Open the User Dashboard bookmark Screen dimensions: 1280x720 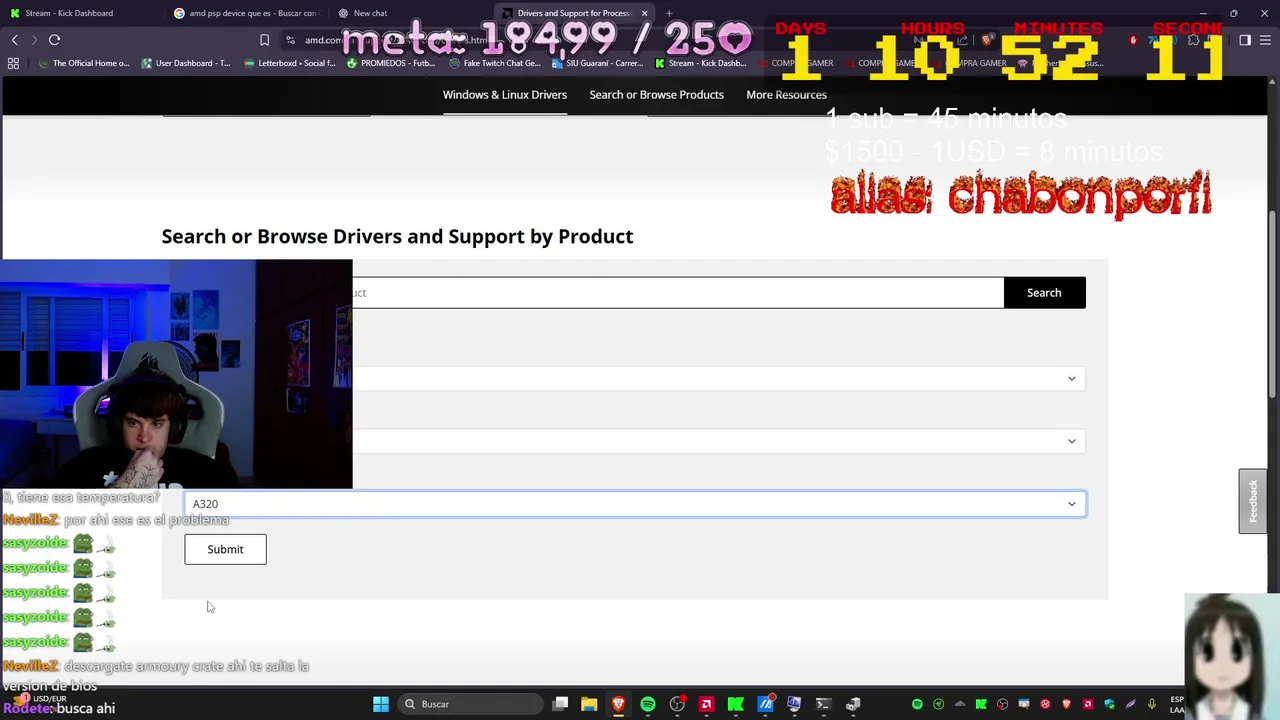tap(186, 63)
